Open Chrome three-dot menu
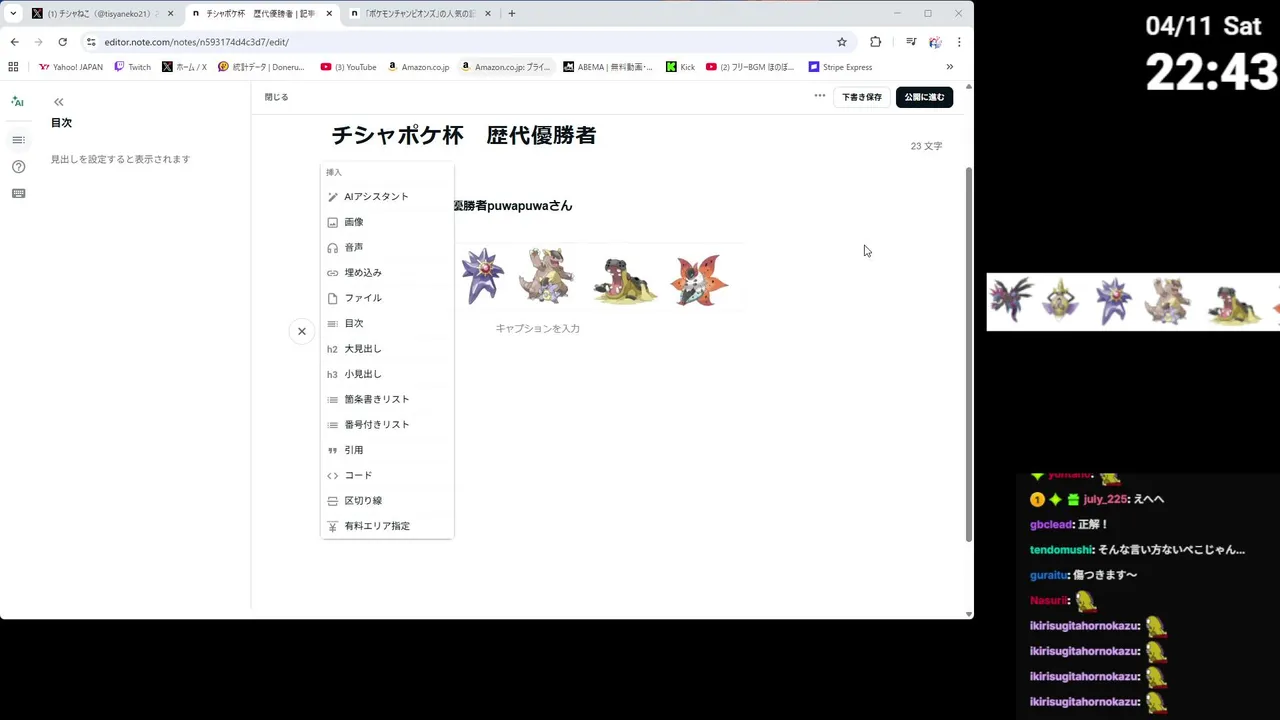 click(959, 42)
